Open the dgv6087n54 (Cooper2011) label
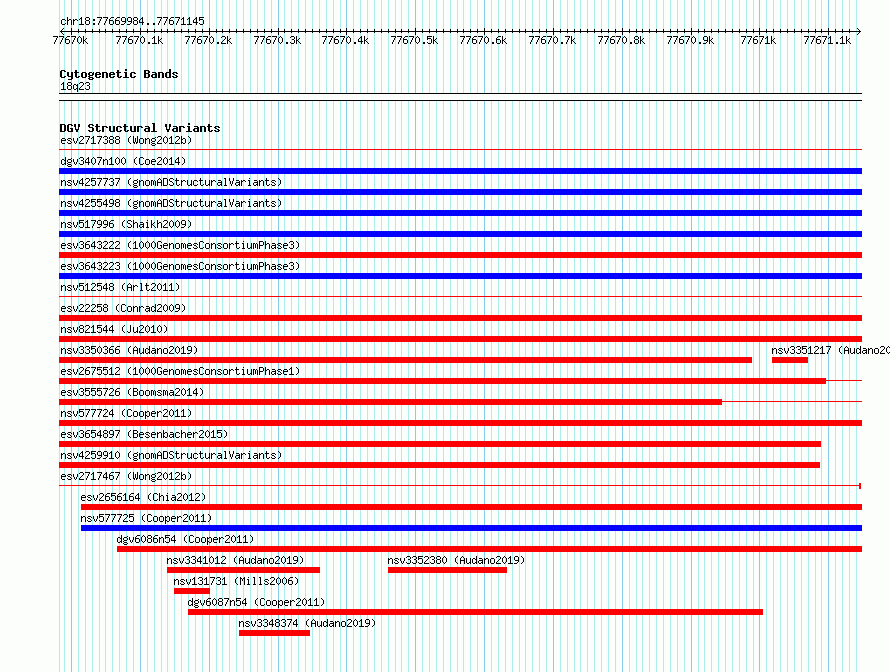 [x=256, y=602]
